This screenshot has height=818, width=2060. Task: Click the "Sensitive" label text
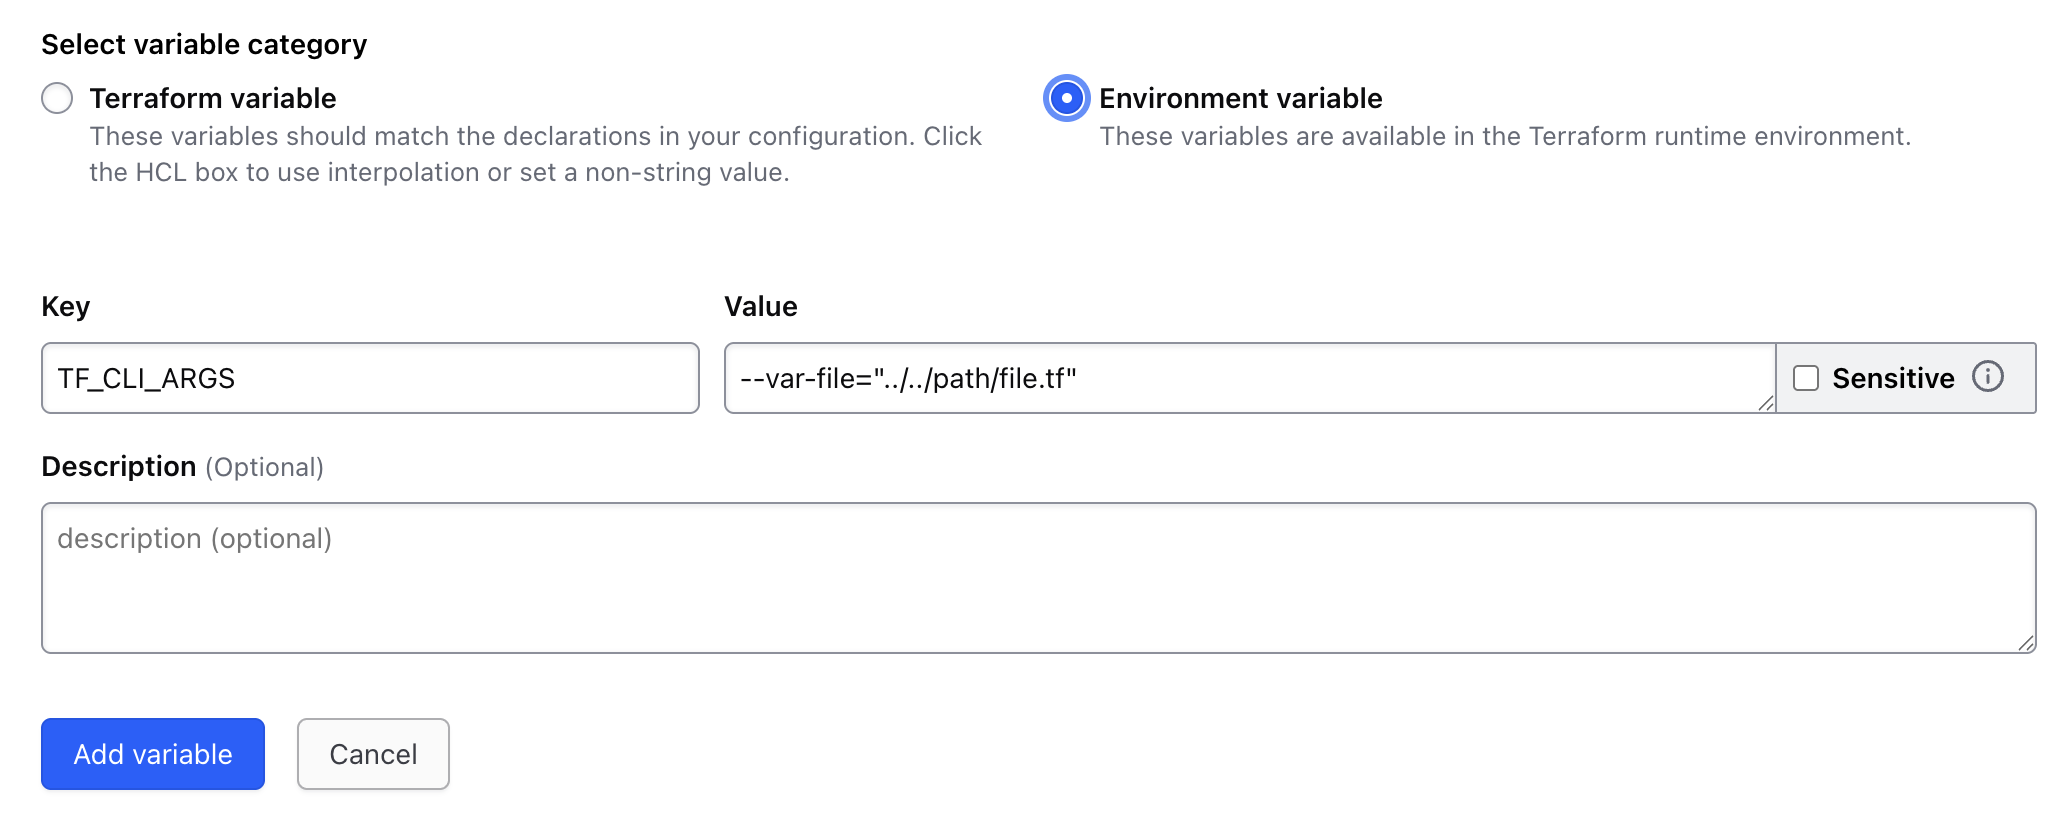point(1892,378)
